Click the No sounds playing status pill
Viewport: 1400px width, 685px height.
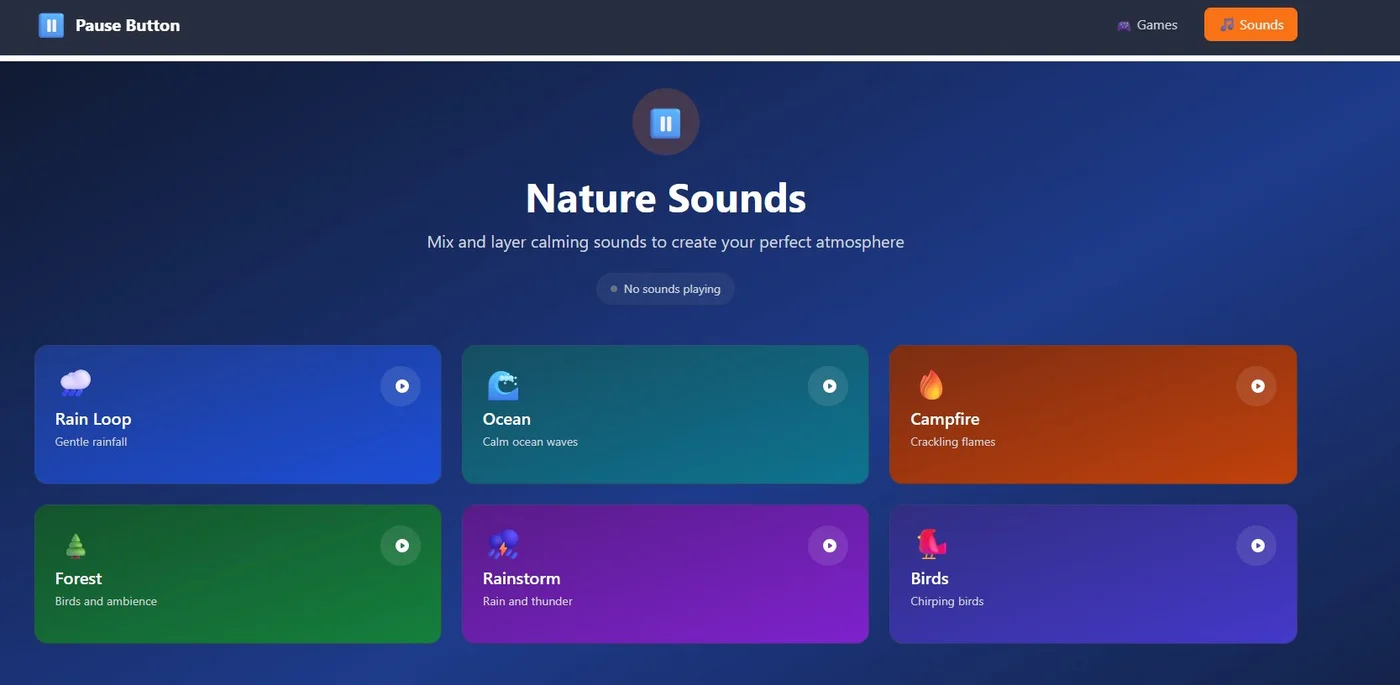click(x=665, y=288)
